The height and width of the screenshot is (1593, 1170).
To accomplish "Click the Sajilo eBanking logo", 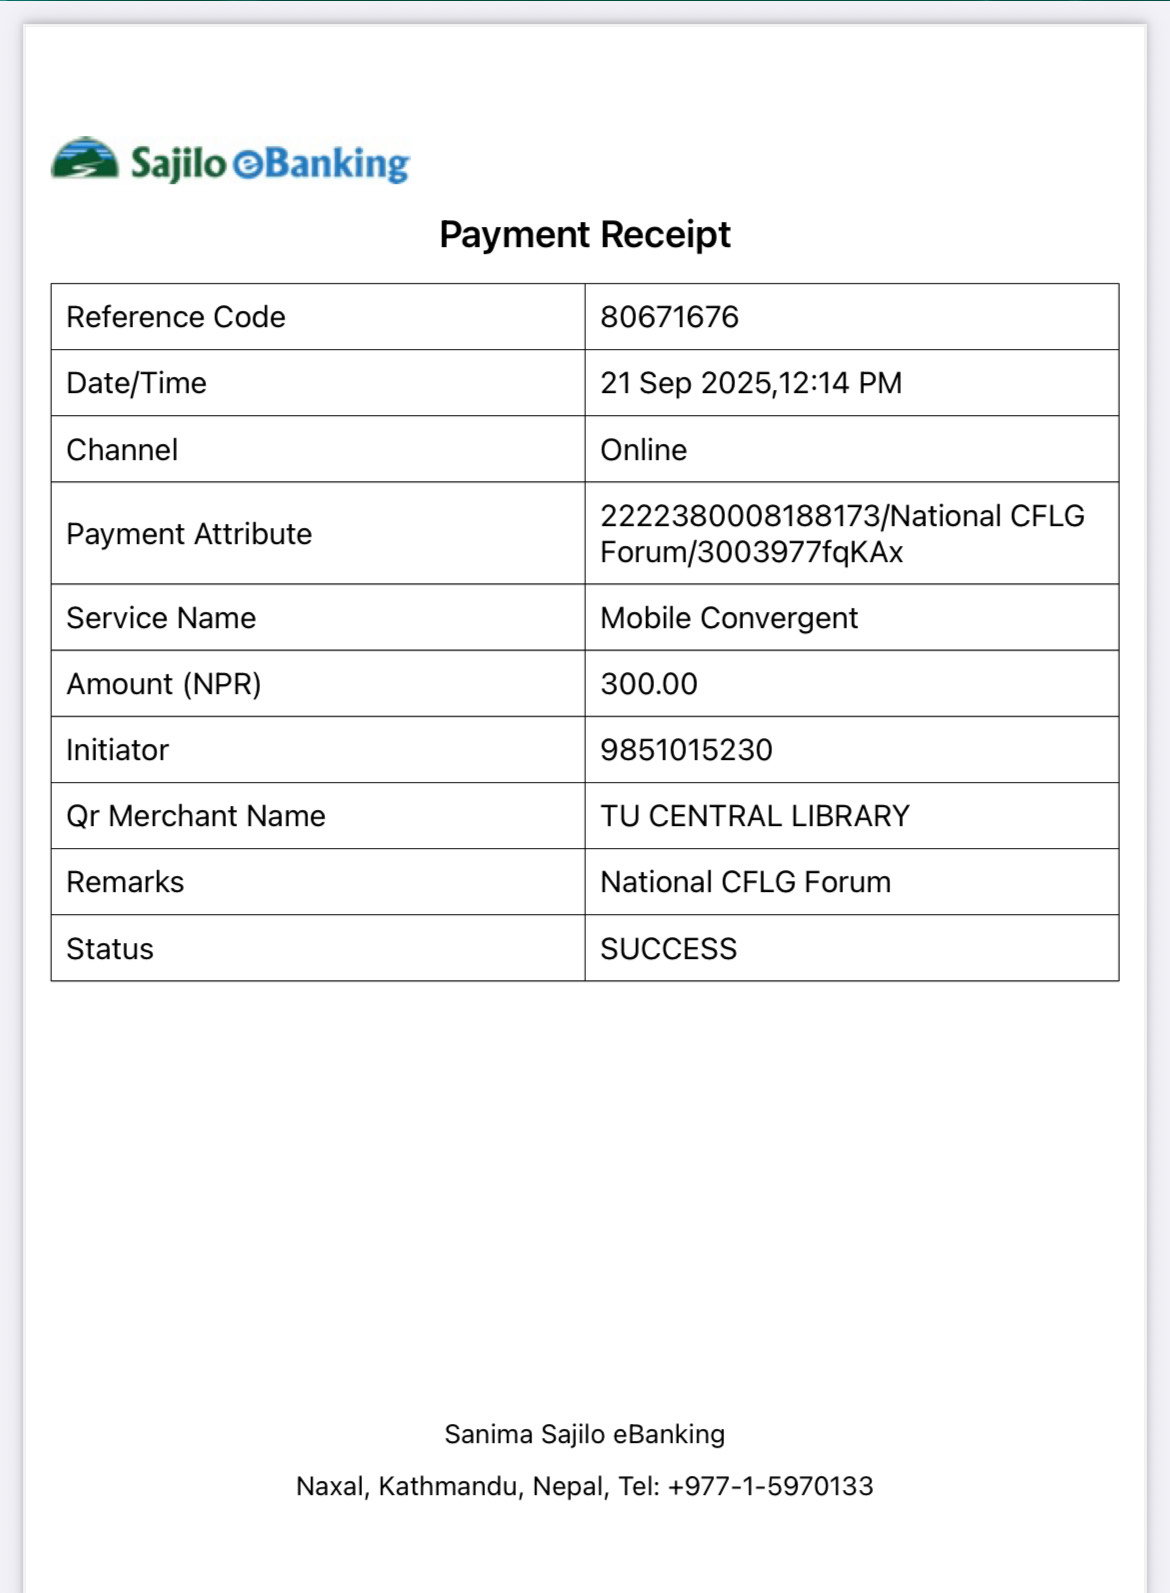I will (x=231, y=161).
